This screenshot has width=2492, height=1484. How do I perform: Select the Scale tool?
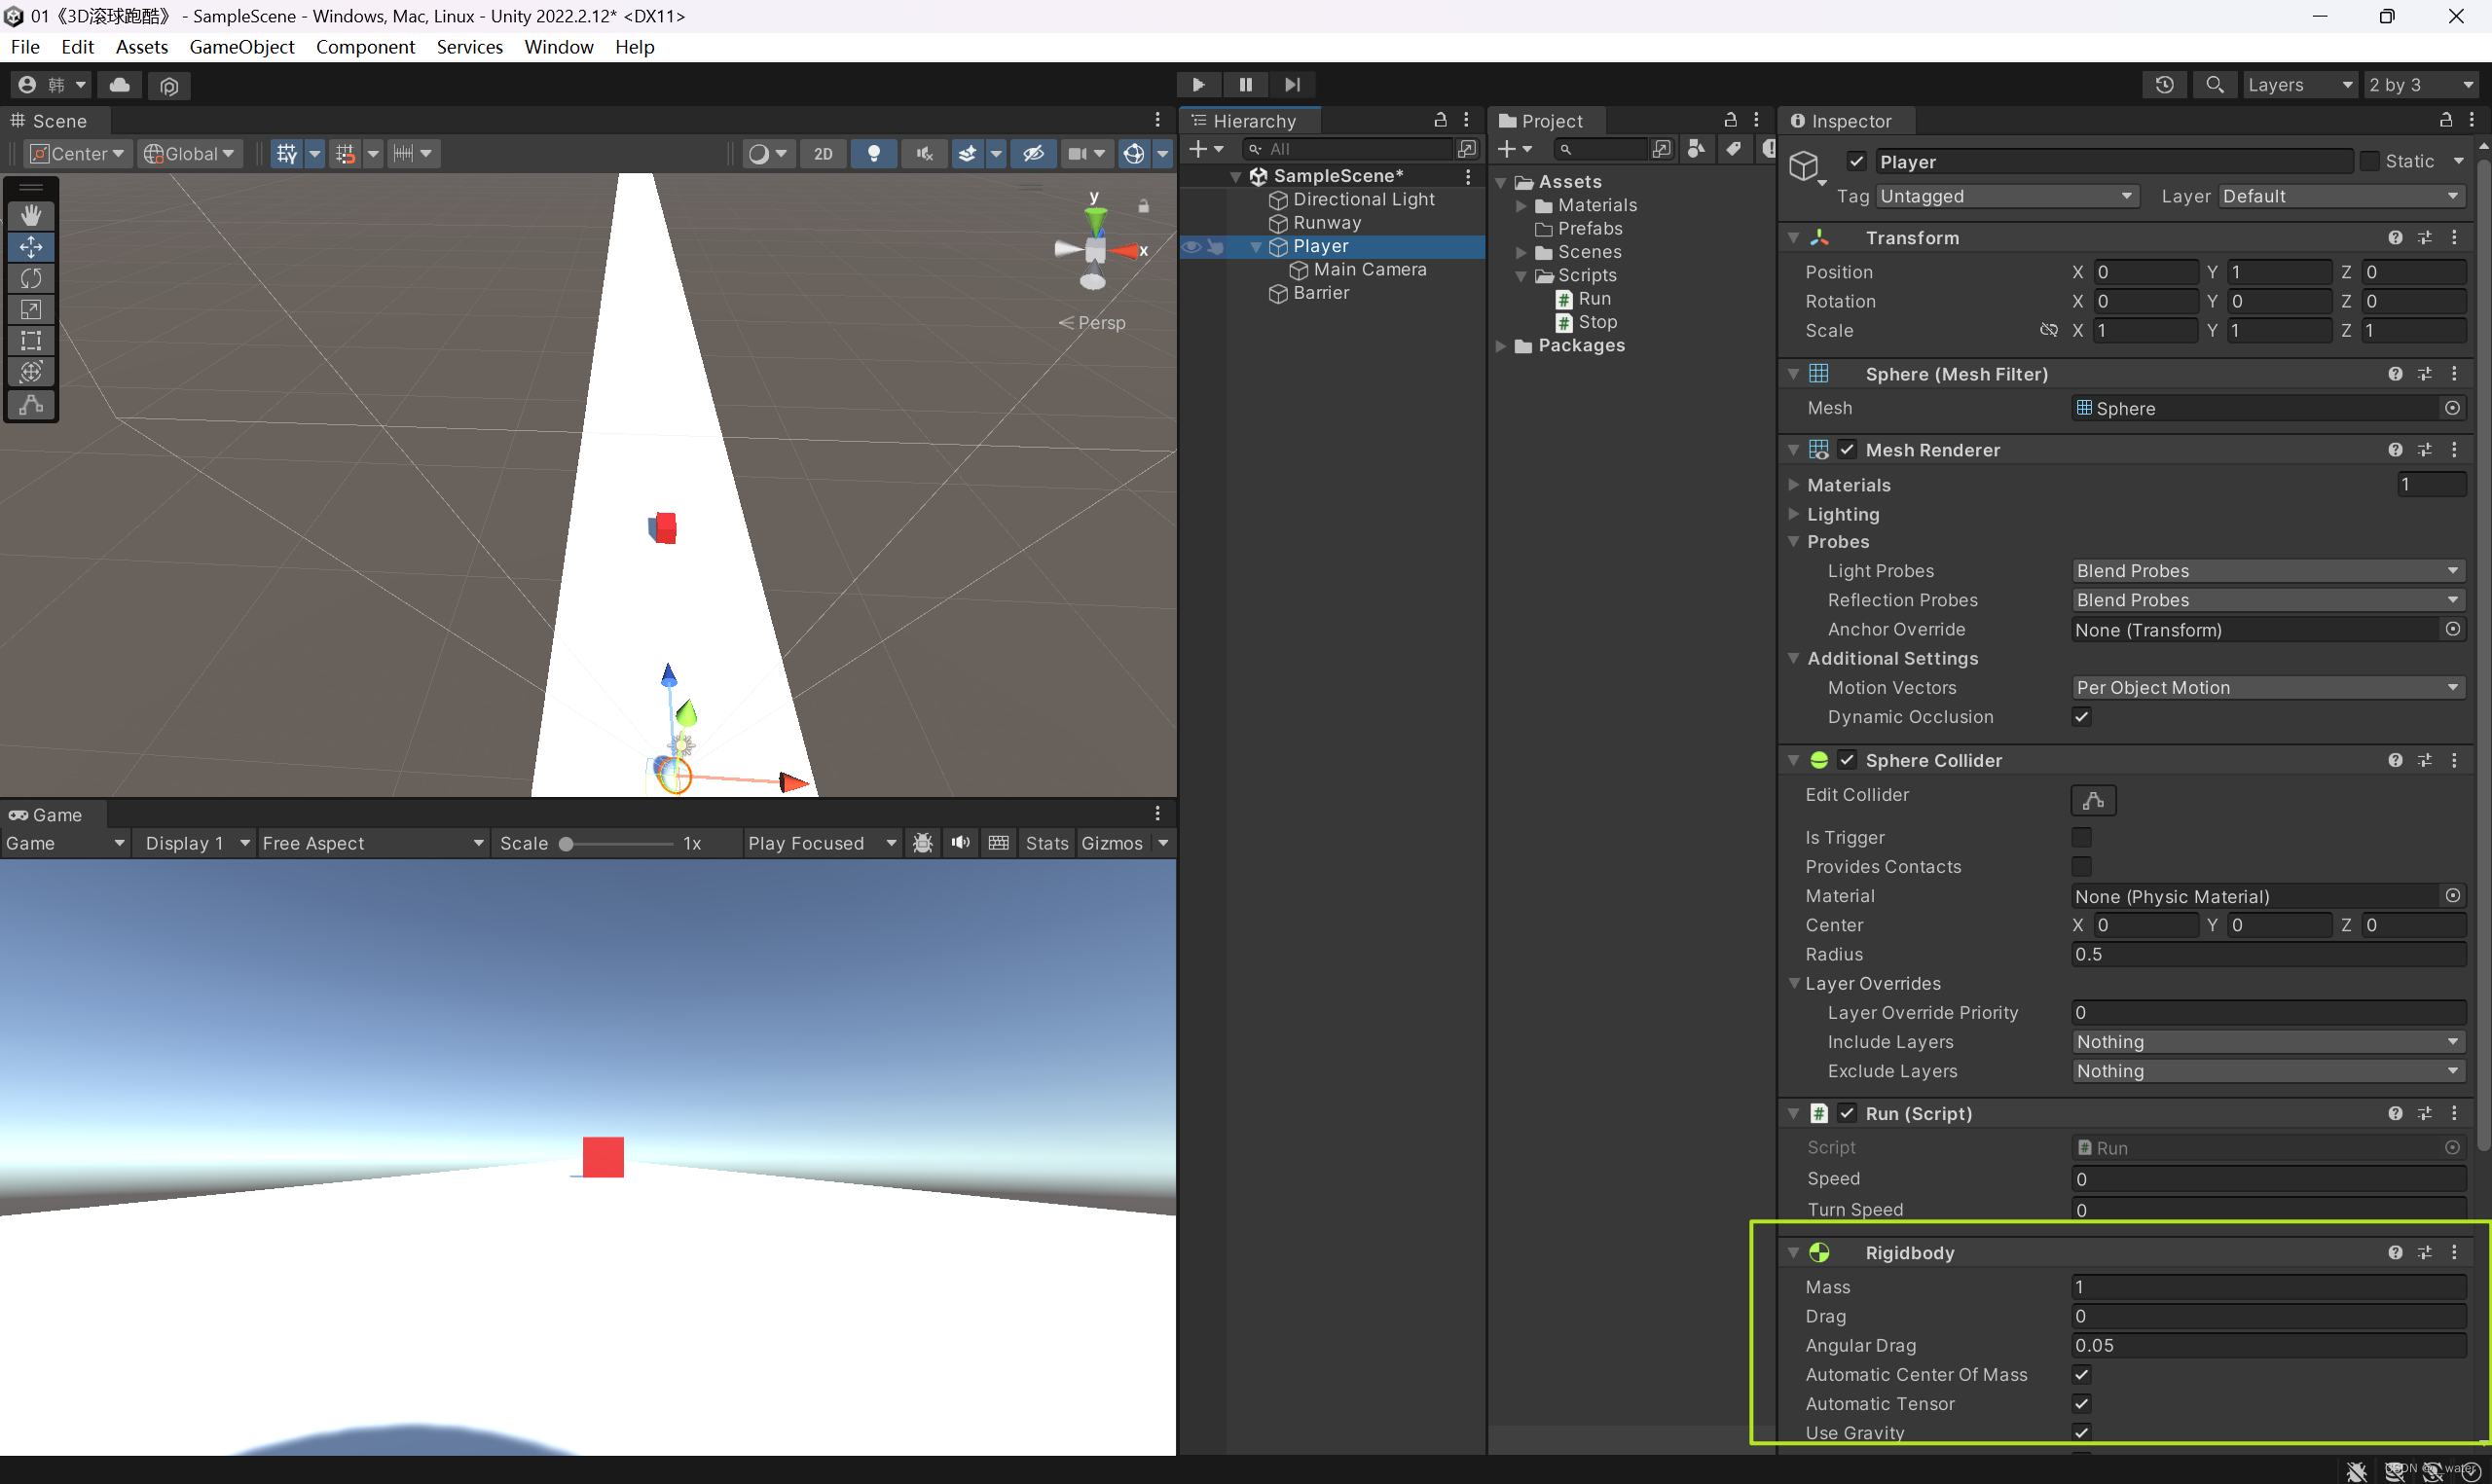tap(31, 309)
